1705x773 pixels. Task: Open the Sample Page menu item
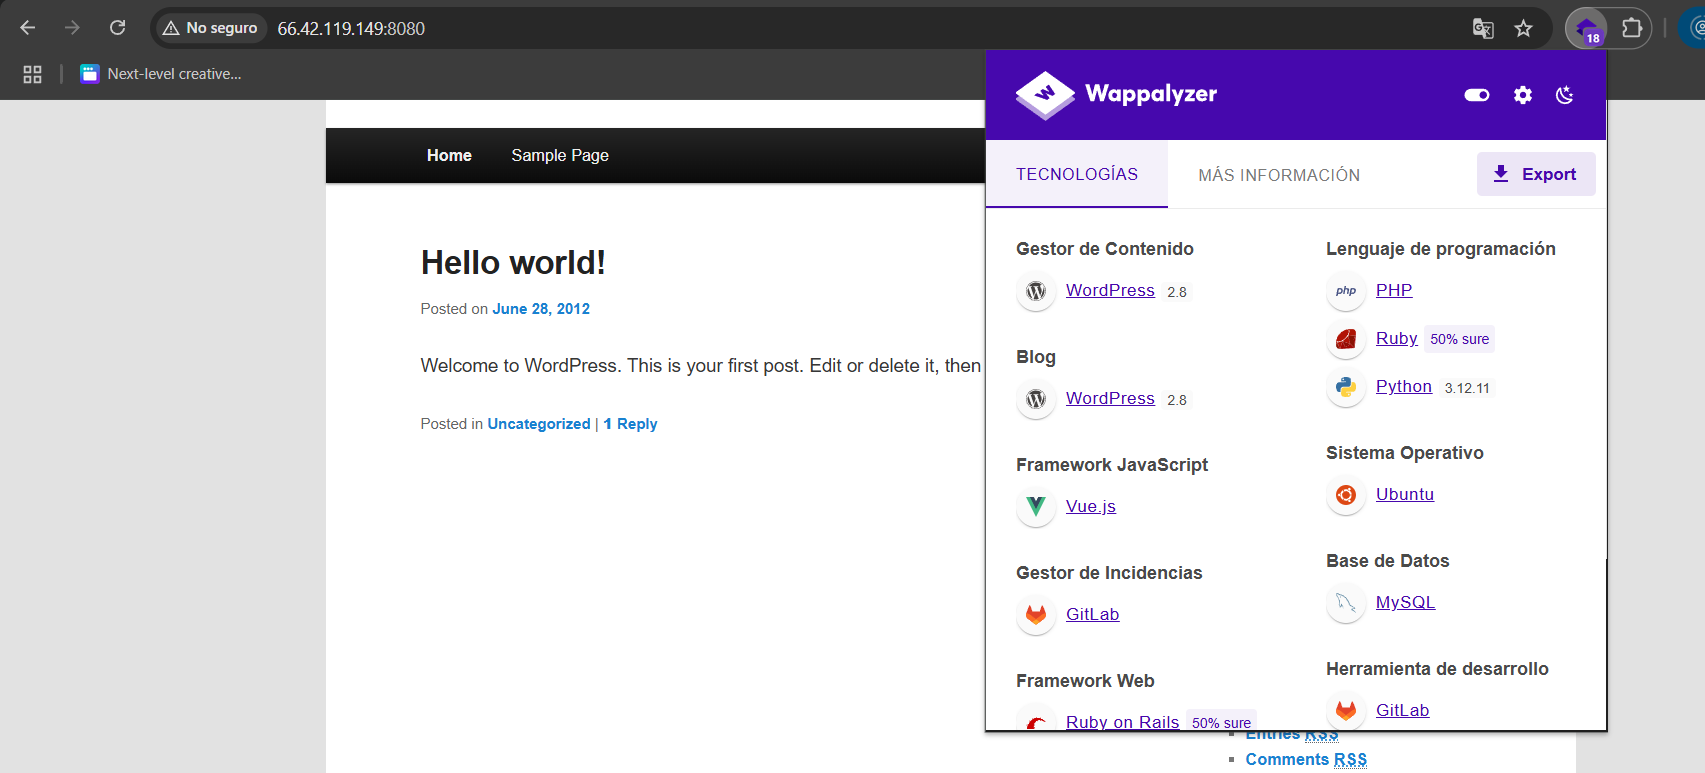coord(560,155)
